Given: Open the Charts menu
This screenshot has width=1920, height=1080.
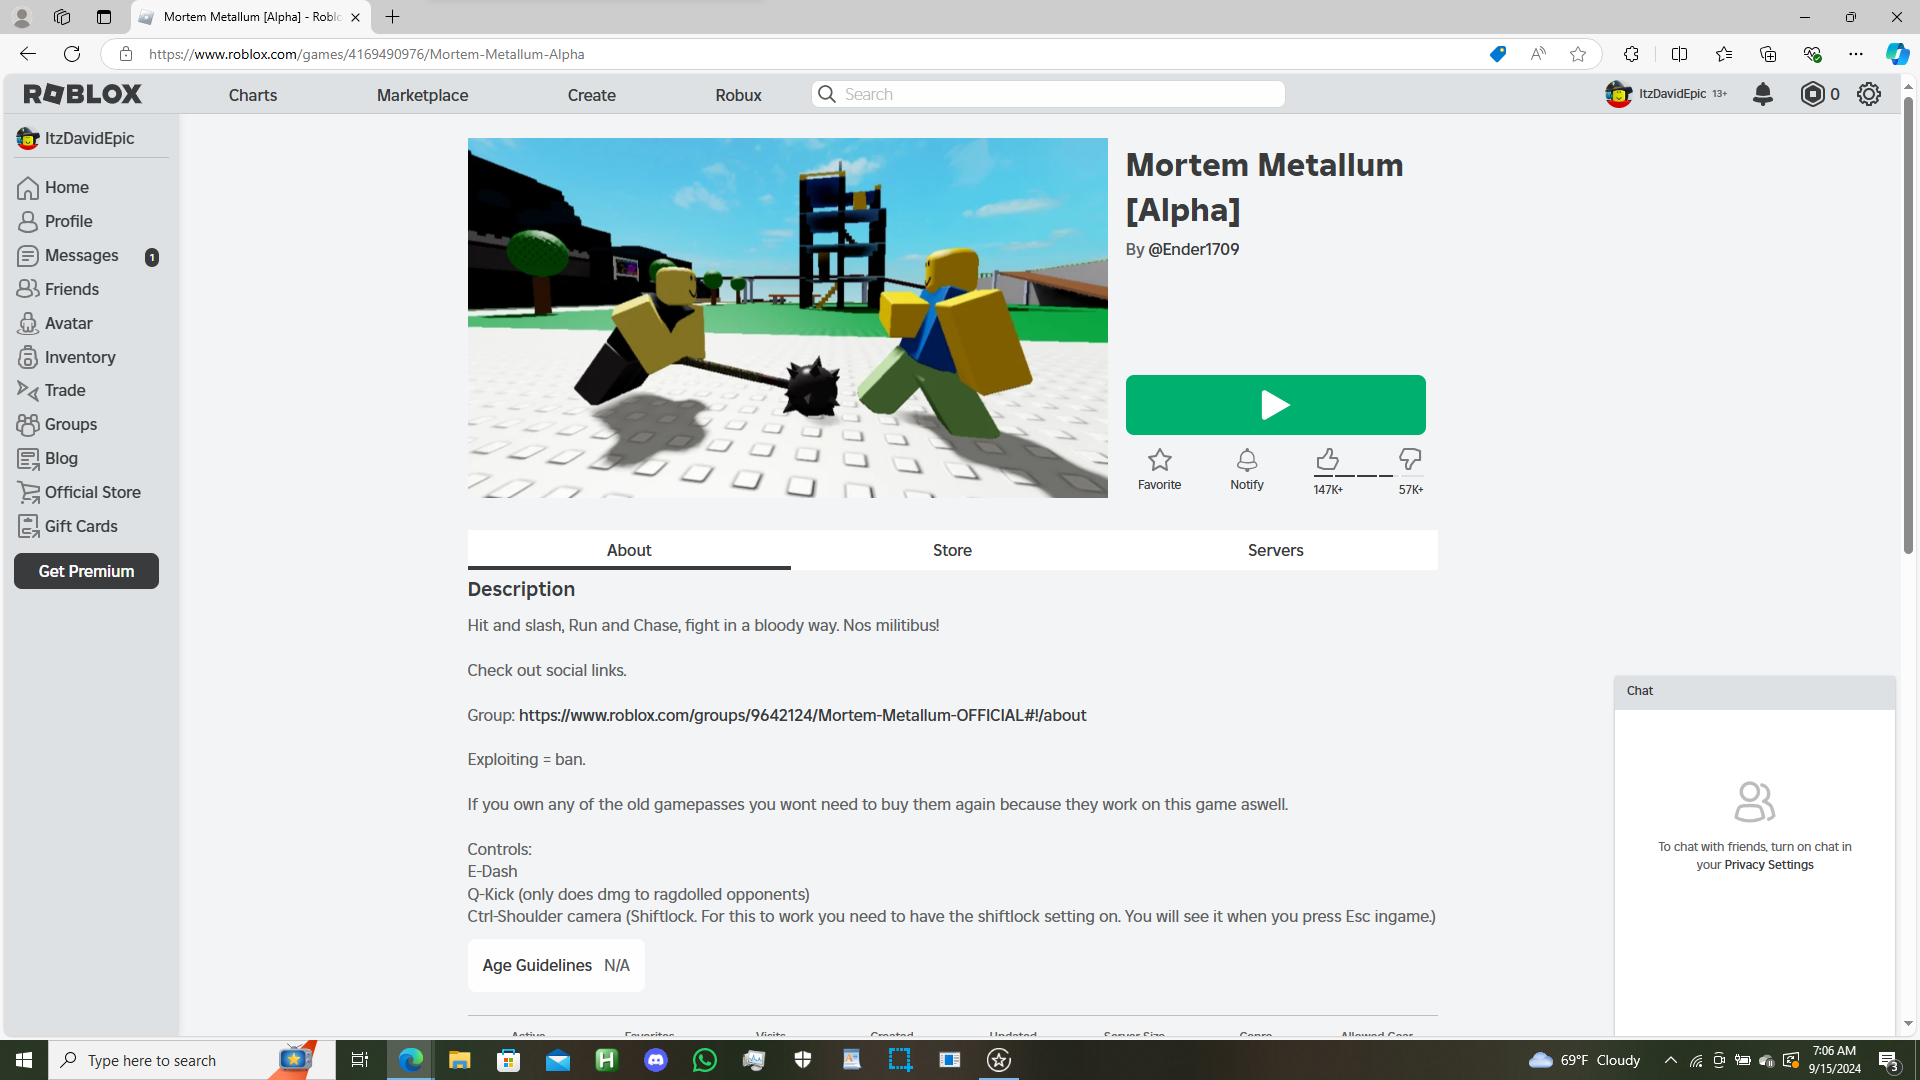Looking at the screenshot, I should tap(253, 95).
